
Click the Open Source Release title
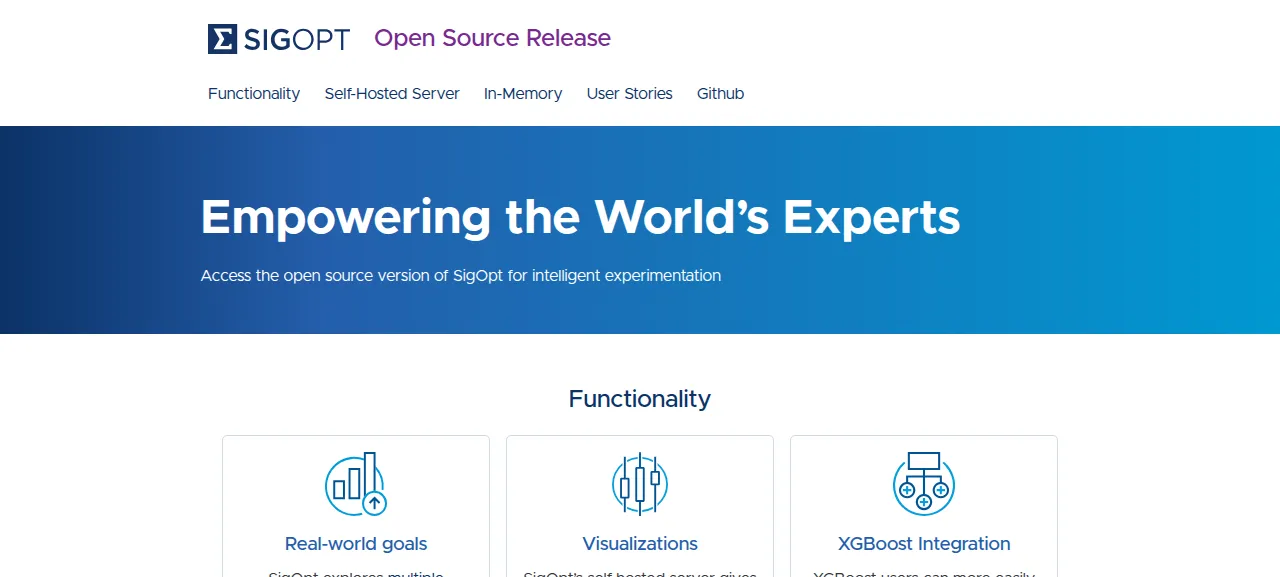[492, 38]
